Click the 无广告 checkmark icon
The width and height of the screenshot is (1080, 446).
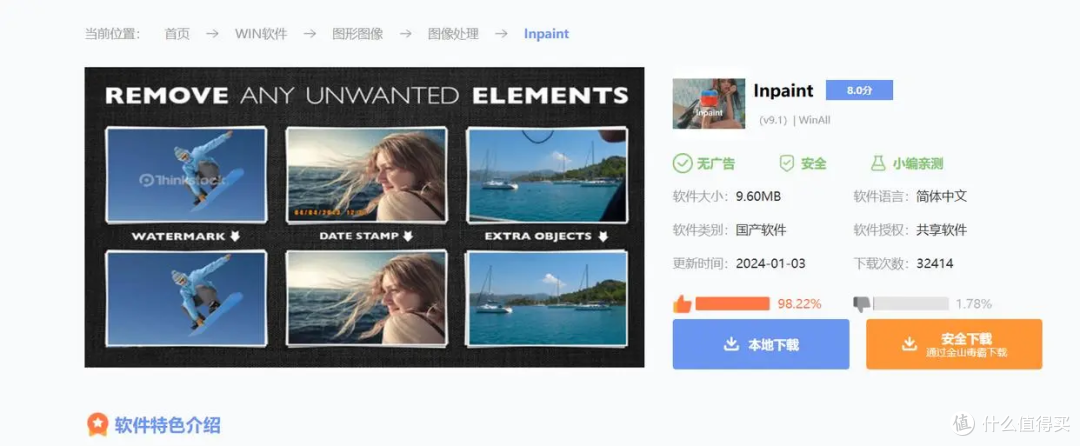(x=682, y=164)
